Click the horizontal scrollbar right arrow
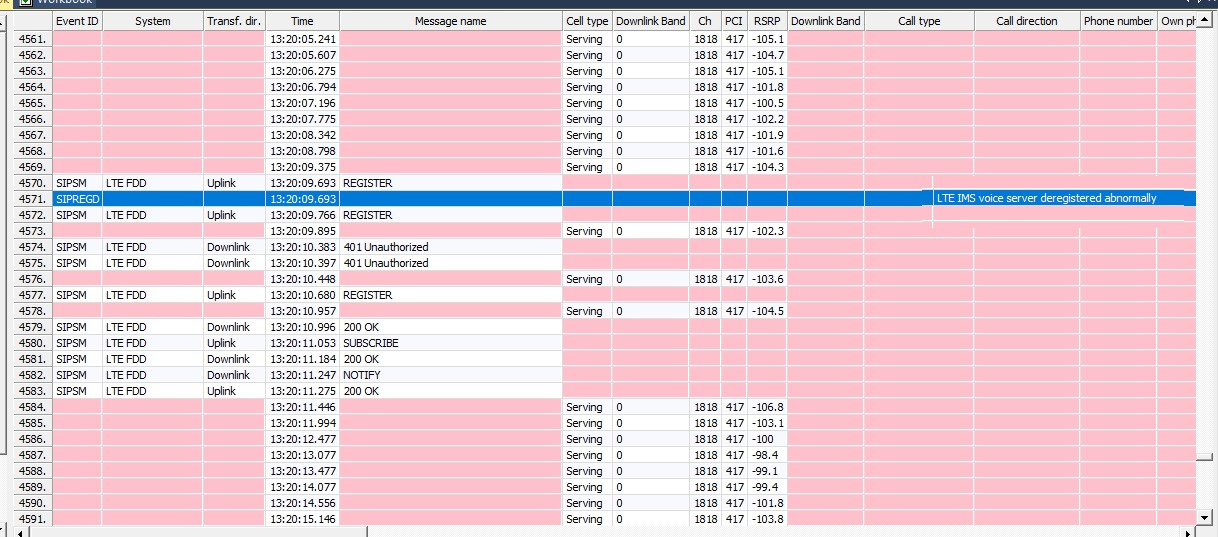This screenshot has width=1218, height=537. pyautogui.click(x=1187, y=531)
